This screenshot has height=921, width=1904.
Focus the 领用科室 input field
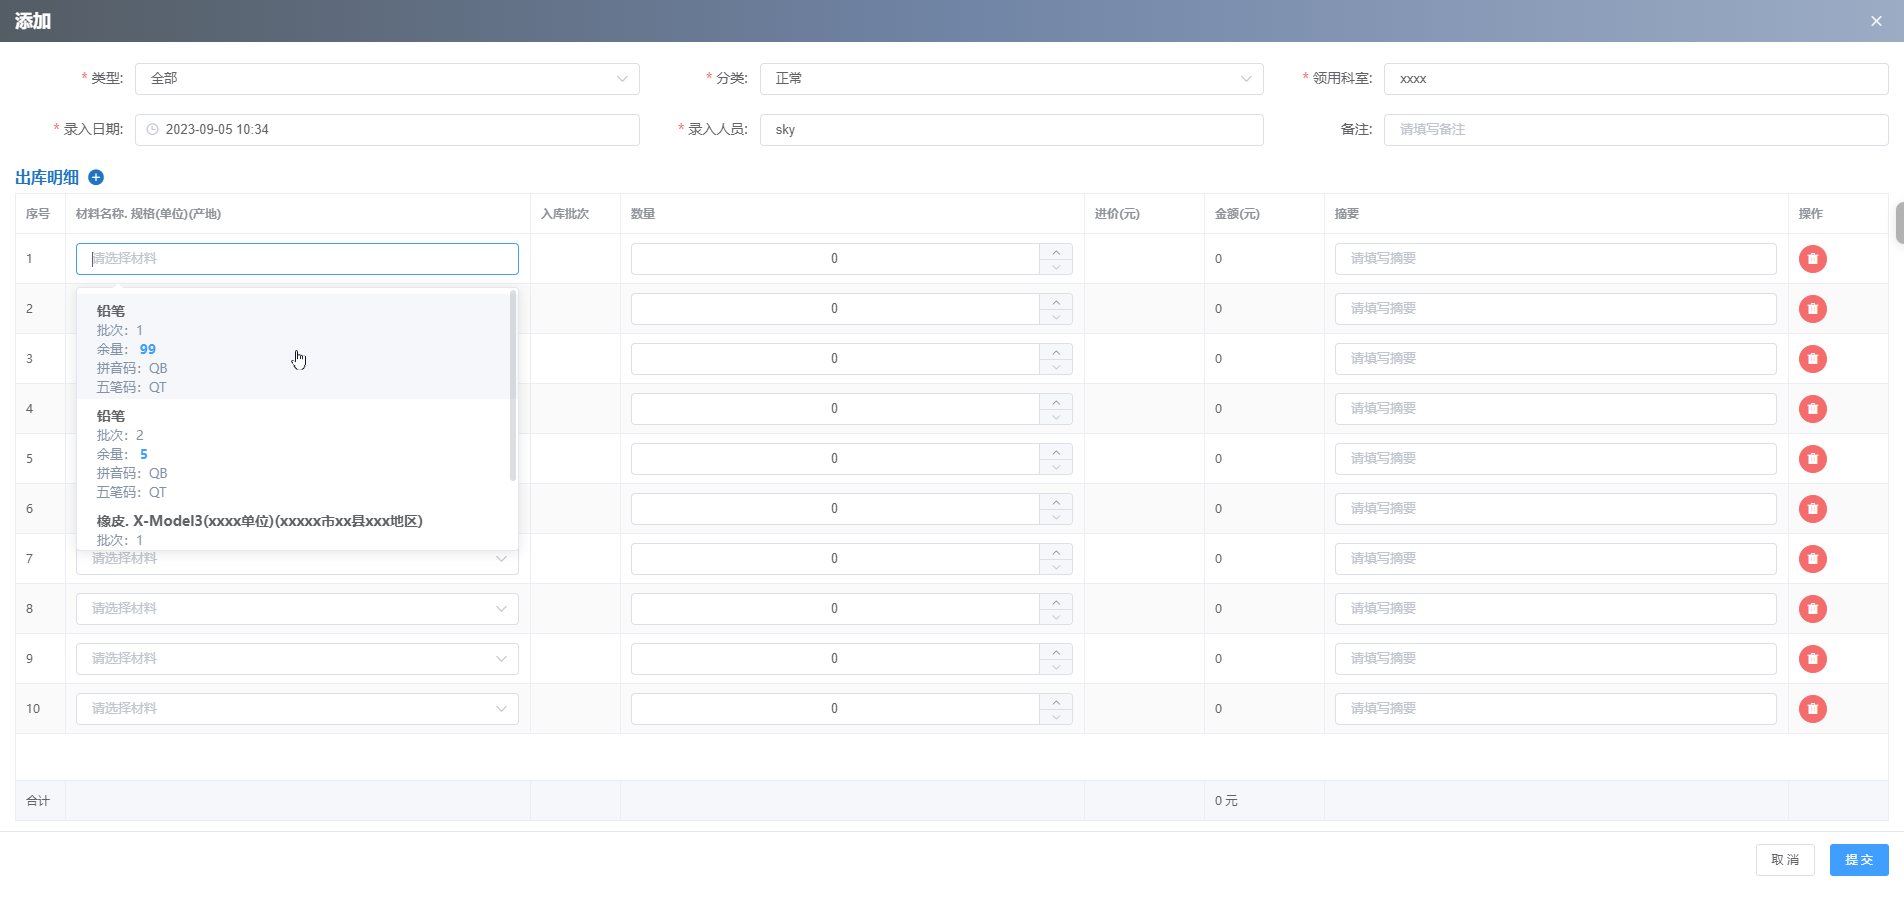click(x=1636, y=79)
